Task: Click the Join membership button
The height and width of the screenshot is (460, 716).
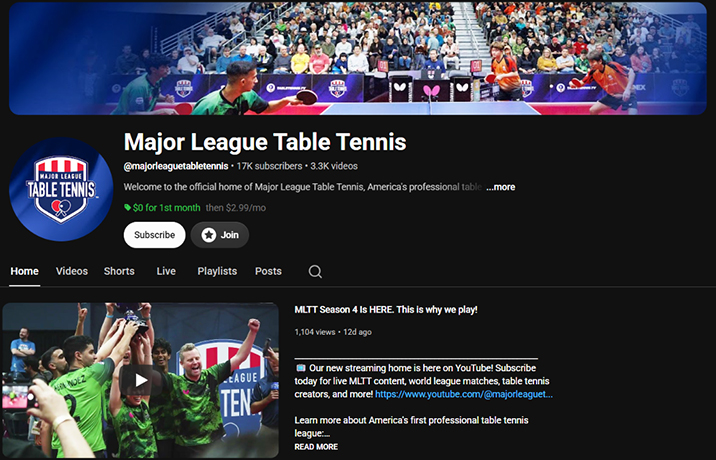Action: click(x=220, y=235)
